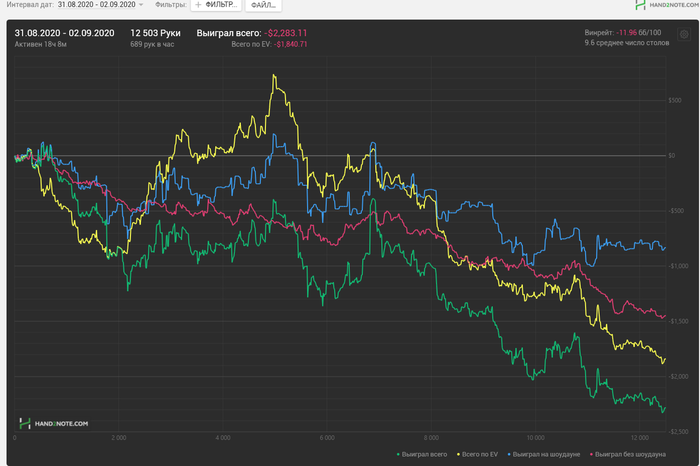Click the '12 503 Руки' hands count
This screenshot has height=466, width=700.
coord(157,33)
